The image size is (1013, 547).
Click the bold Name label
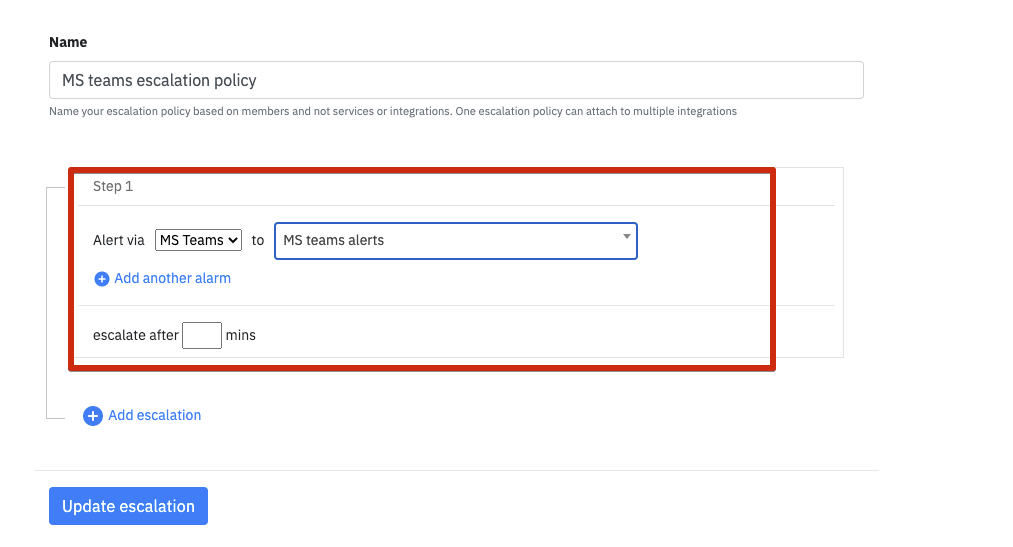pos(68,42)
